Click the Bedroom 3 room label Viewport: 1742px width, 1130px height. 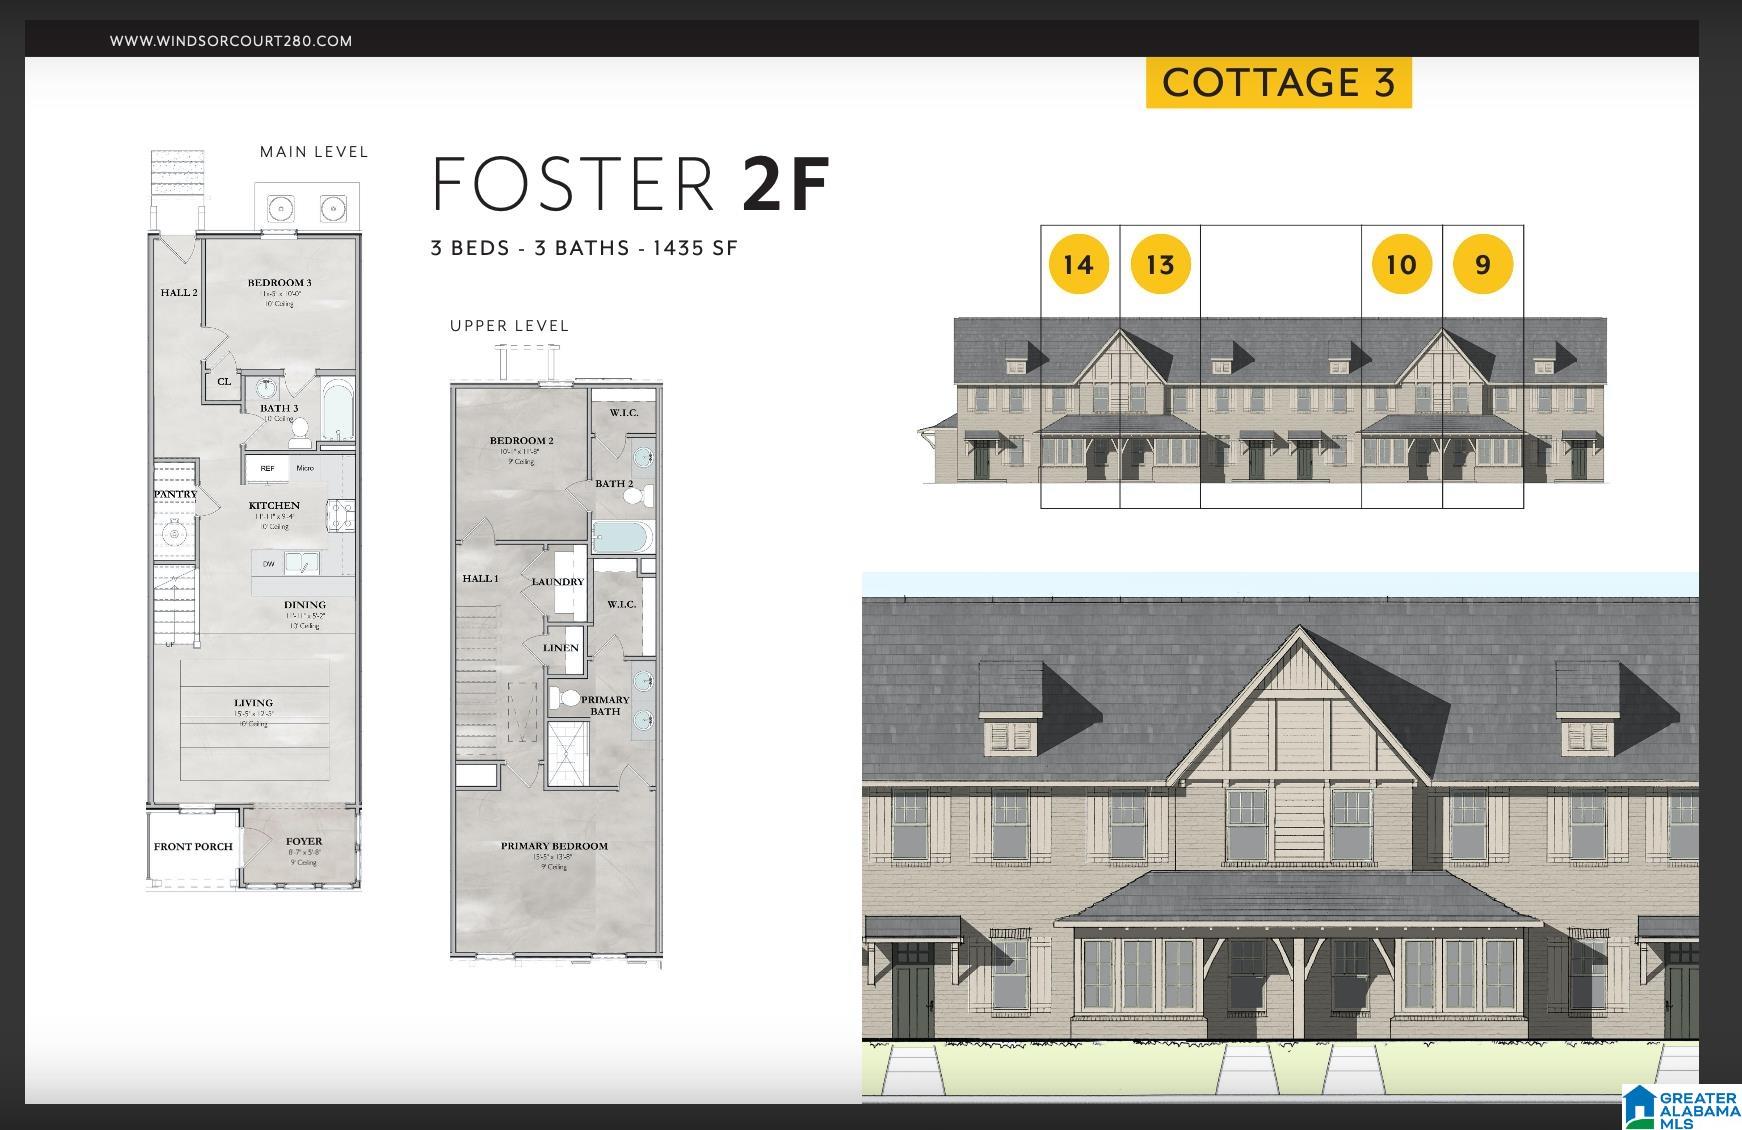[x=280, y=283]
